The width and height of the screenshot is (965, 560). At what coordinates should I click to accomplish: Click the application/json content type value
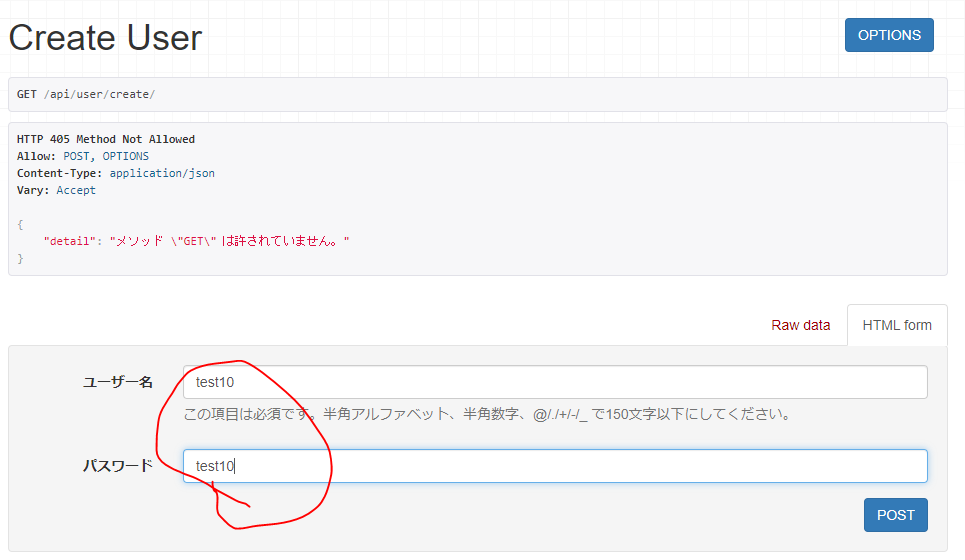coord(162,173)
